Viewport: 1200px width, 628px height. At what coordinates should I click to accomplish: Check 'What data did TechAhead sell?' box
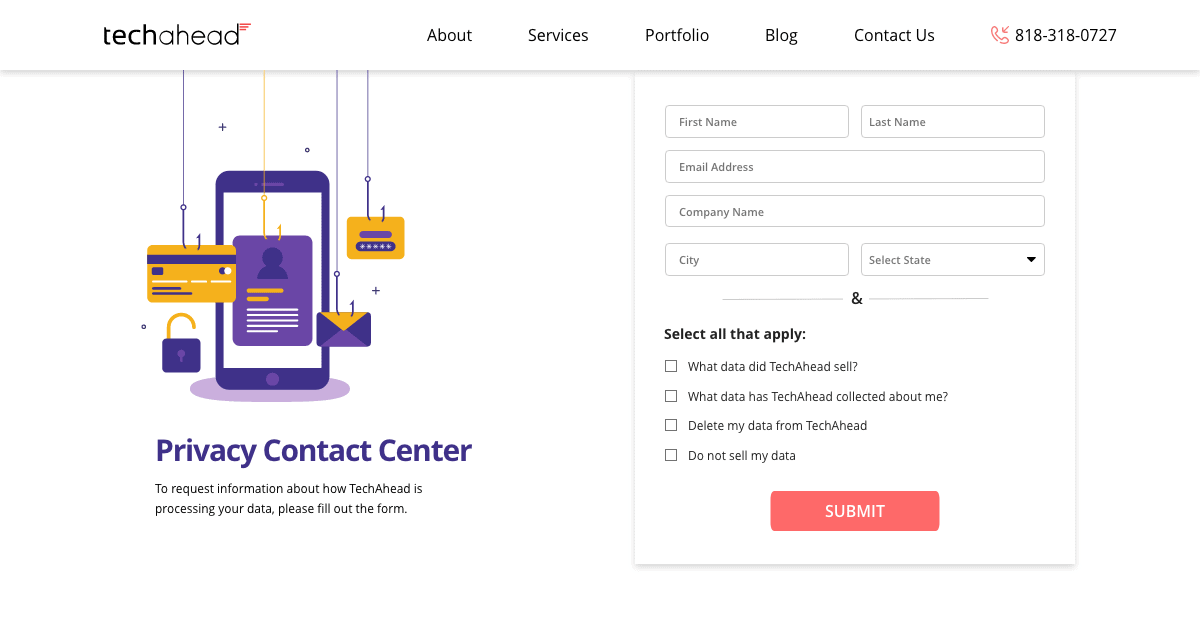click(671, 366)
